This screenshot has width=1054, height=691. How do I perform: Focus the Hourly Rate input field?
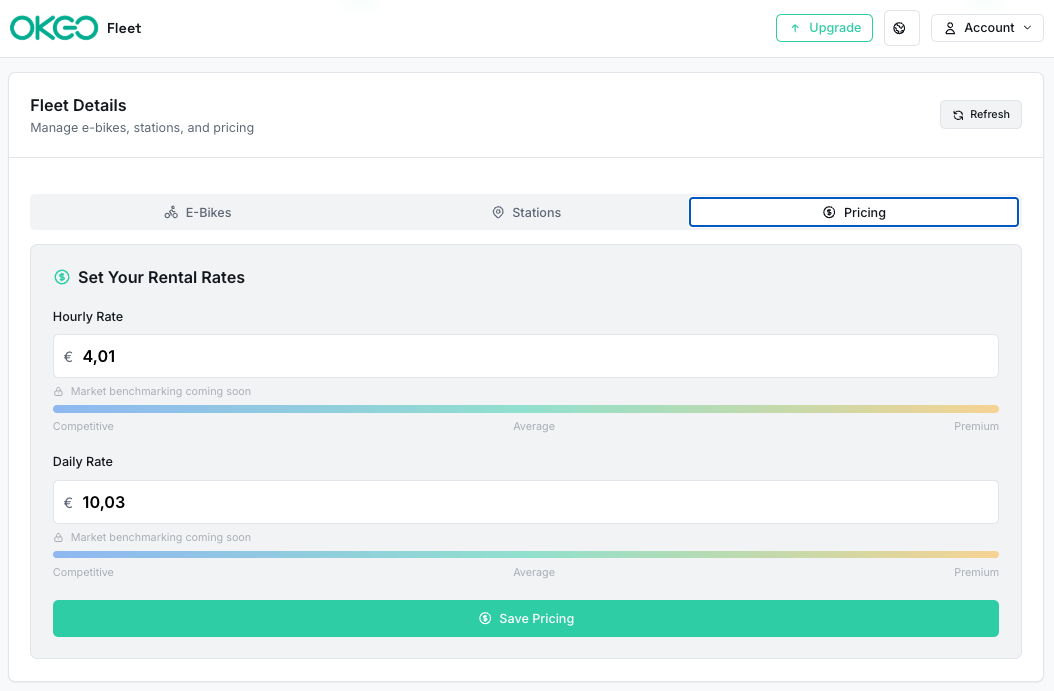click(x=525, y=357)
